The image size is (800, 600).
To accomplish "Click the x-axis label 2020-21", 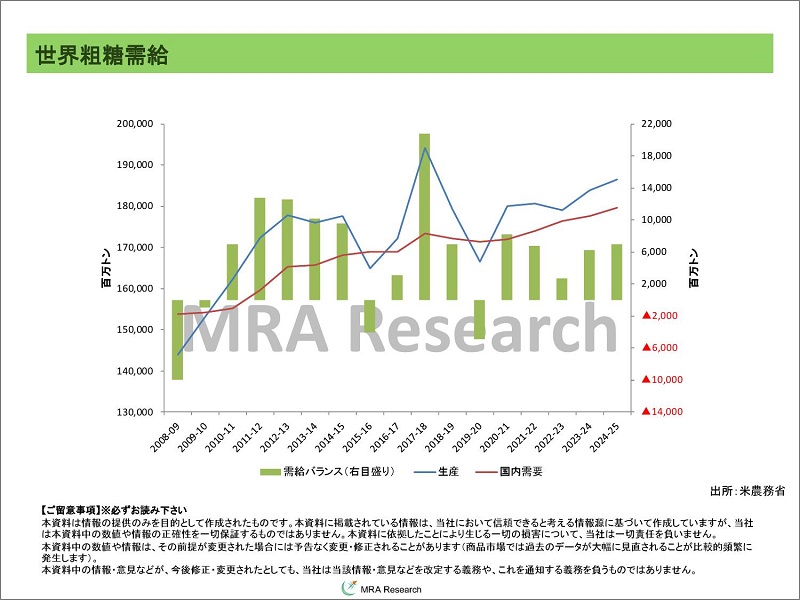I will click(495, 437).
